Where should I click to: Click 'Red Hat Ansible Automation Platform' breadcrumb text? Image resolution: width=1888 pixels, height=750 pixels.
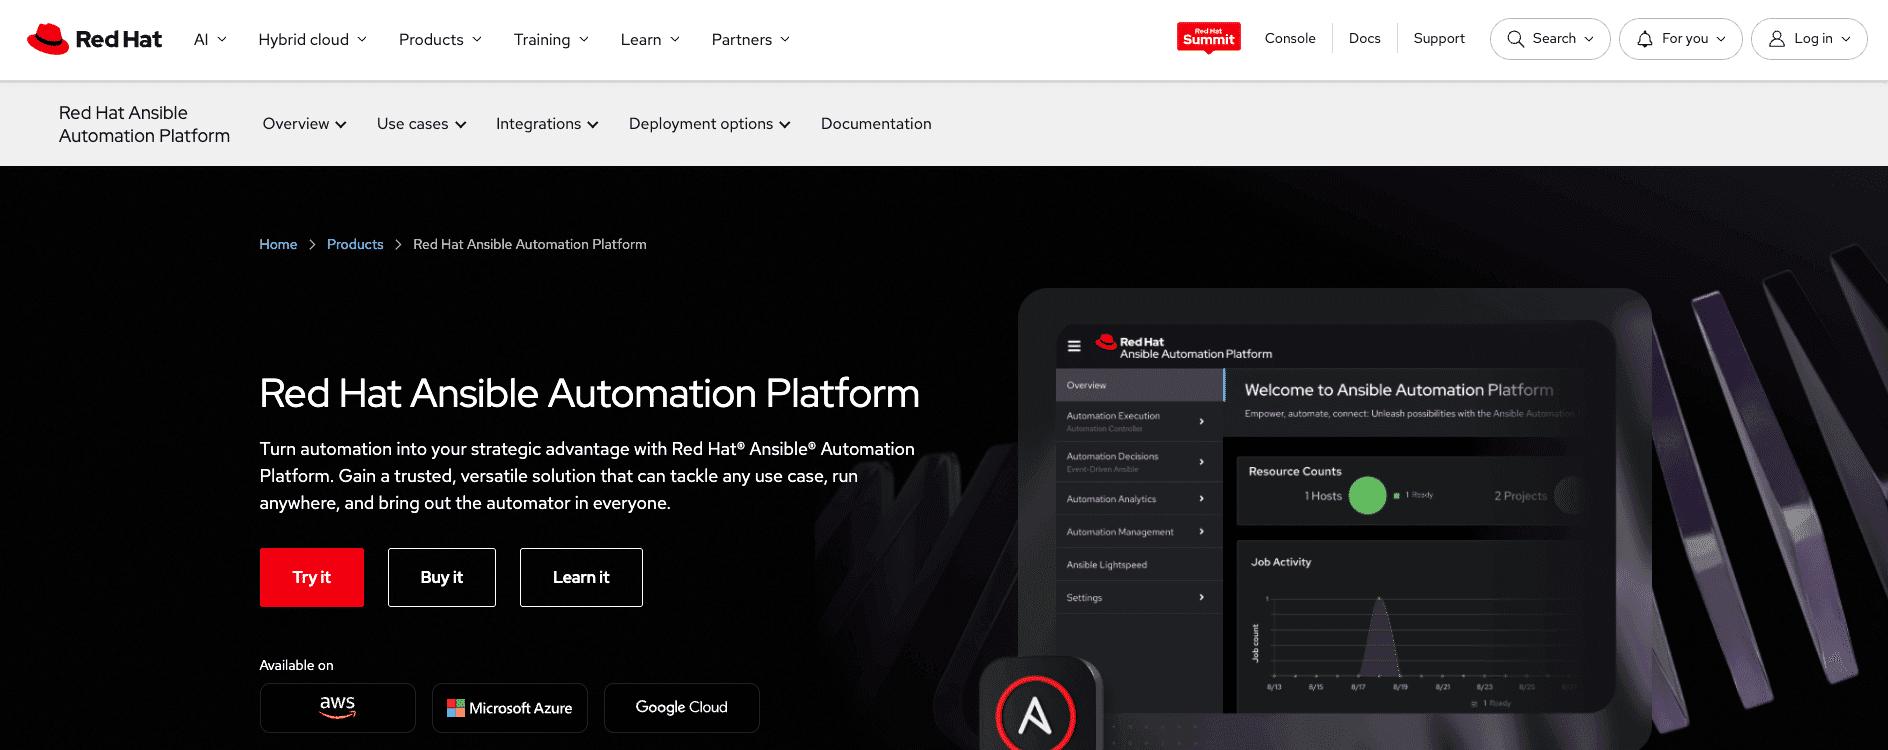(530, 244)
